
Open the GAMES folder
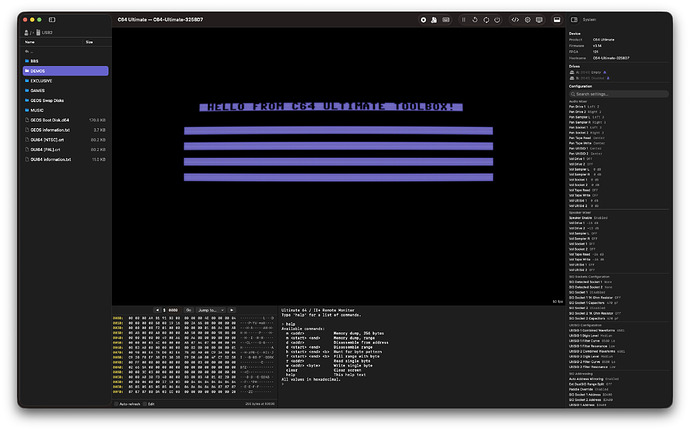pyautogui.click(x=66, y=91)
